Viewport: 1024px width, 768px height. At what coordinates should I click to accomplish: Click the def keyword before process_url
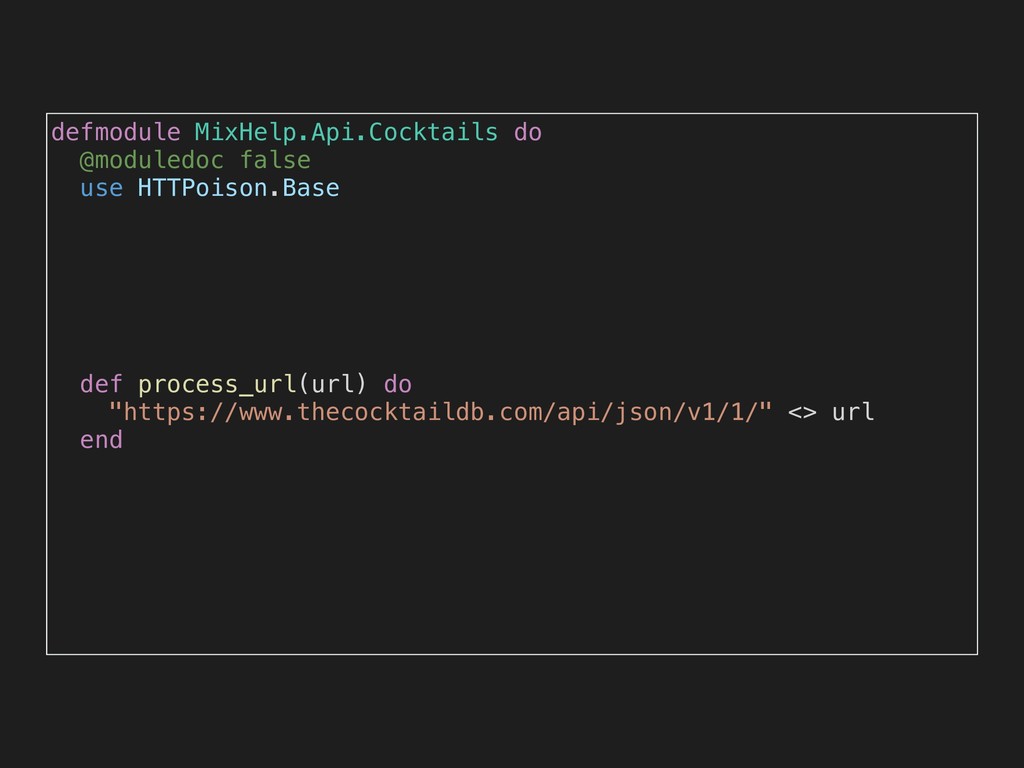101,384
